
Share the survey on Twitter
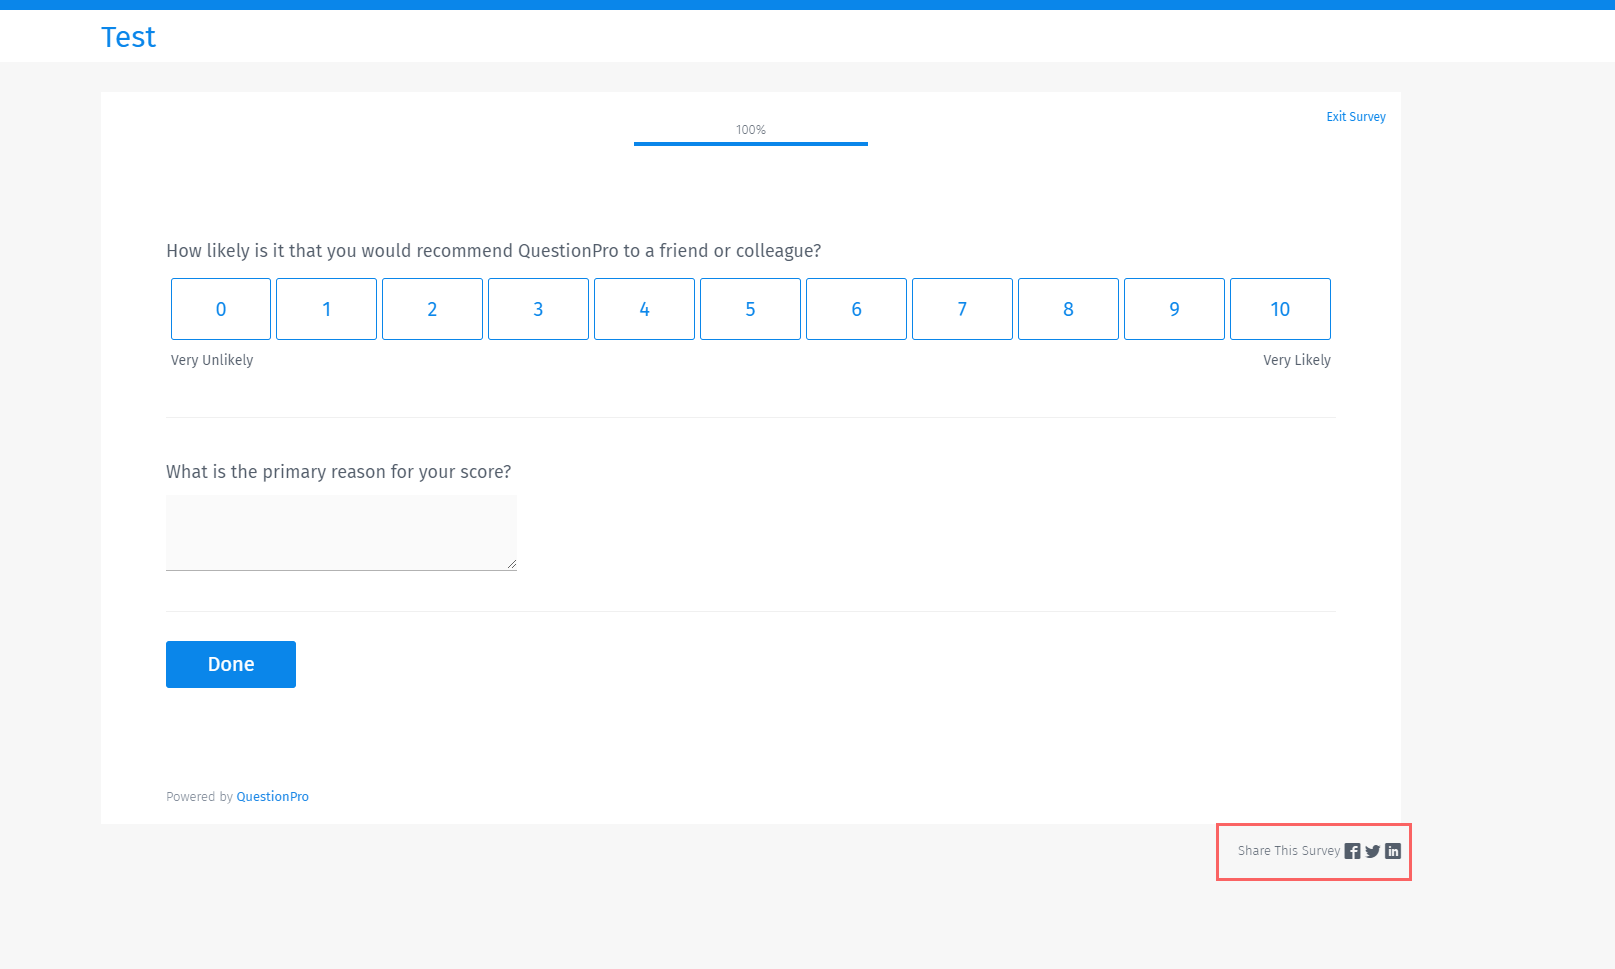click(x=1372, y=851)
